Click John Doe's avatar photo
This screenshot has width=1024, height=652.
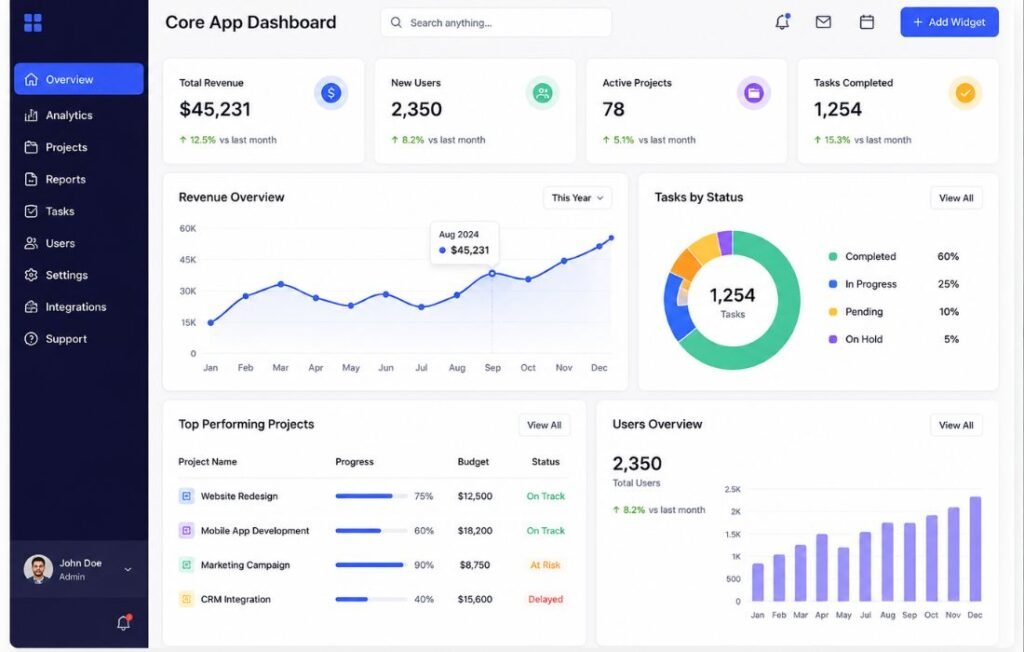[x=38, y=569]
